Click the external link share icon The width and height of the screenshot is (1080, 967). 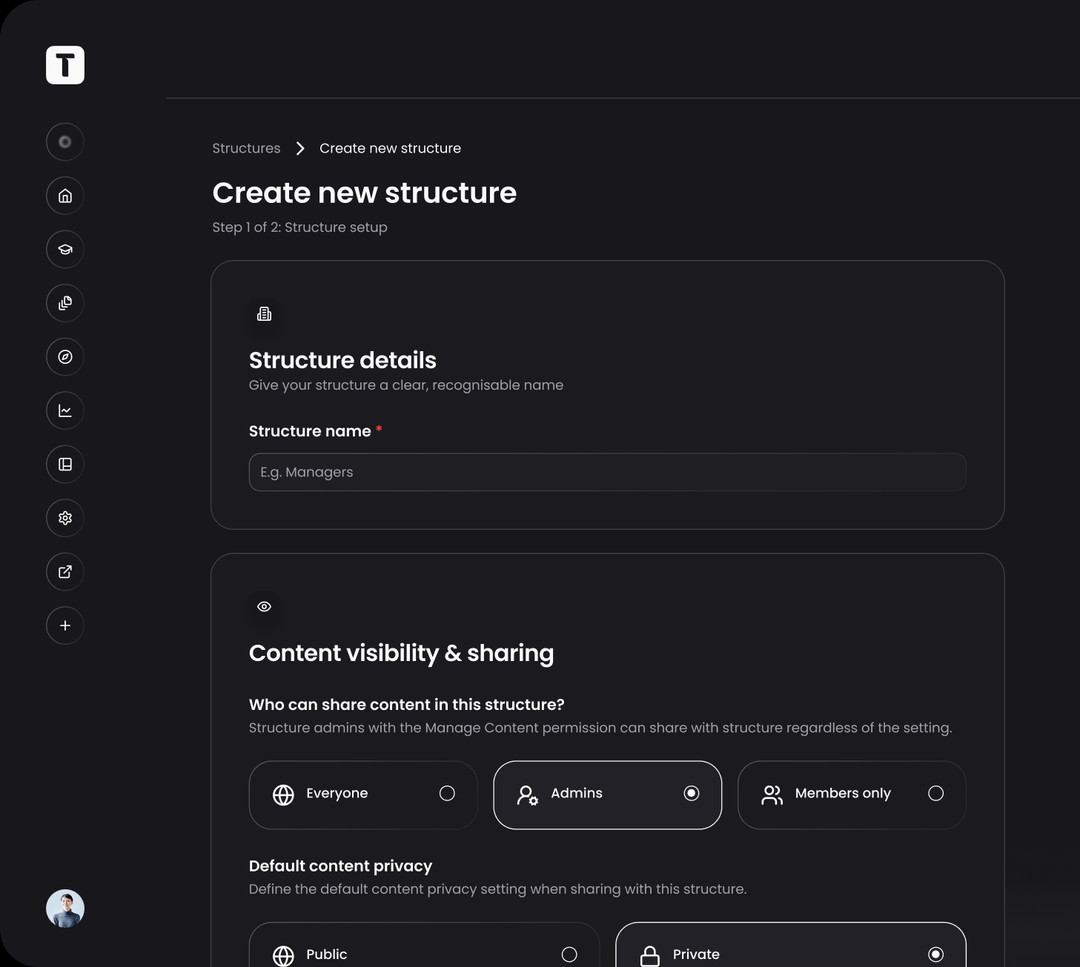[65, 572]
